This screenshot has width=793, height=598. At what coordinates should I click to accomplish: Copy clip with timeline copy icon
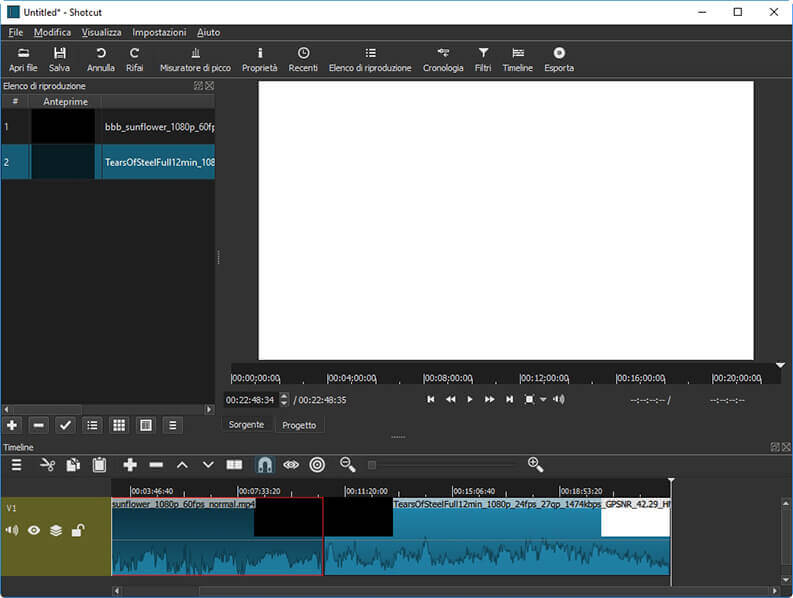73,464
